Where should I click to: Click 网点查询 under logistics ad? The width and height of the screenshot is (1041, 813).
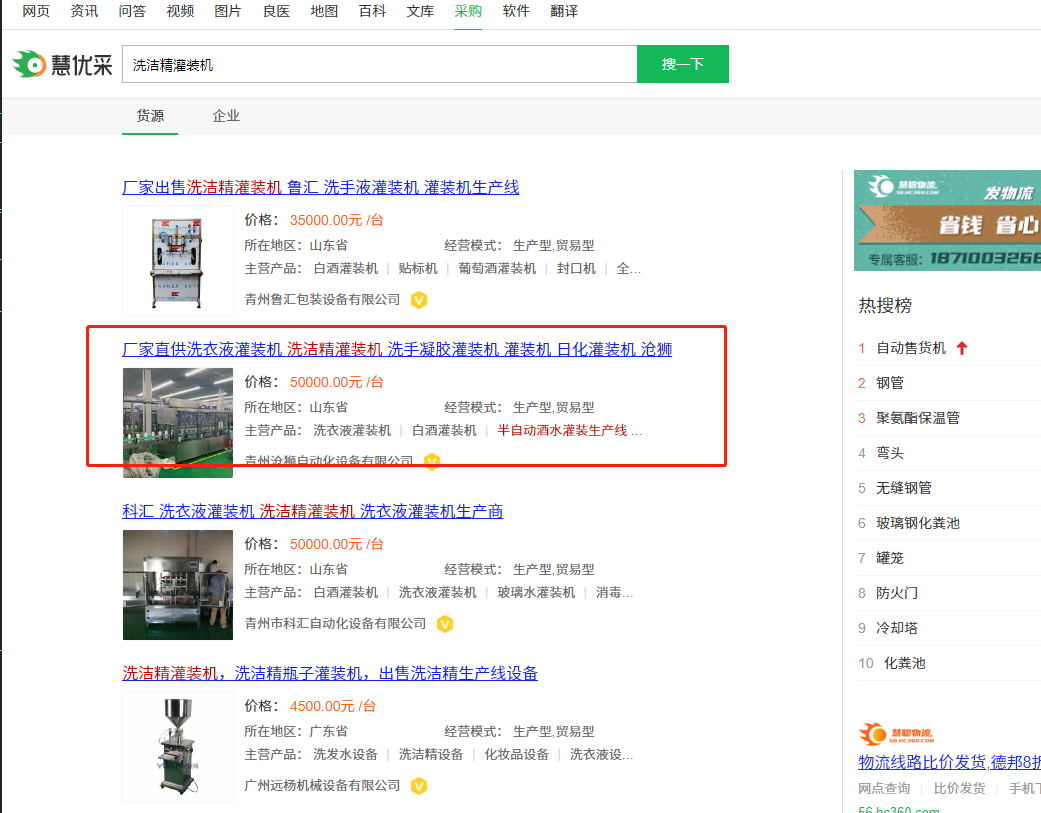coord(884,788)
